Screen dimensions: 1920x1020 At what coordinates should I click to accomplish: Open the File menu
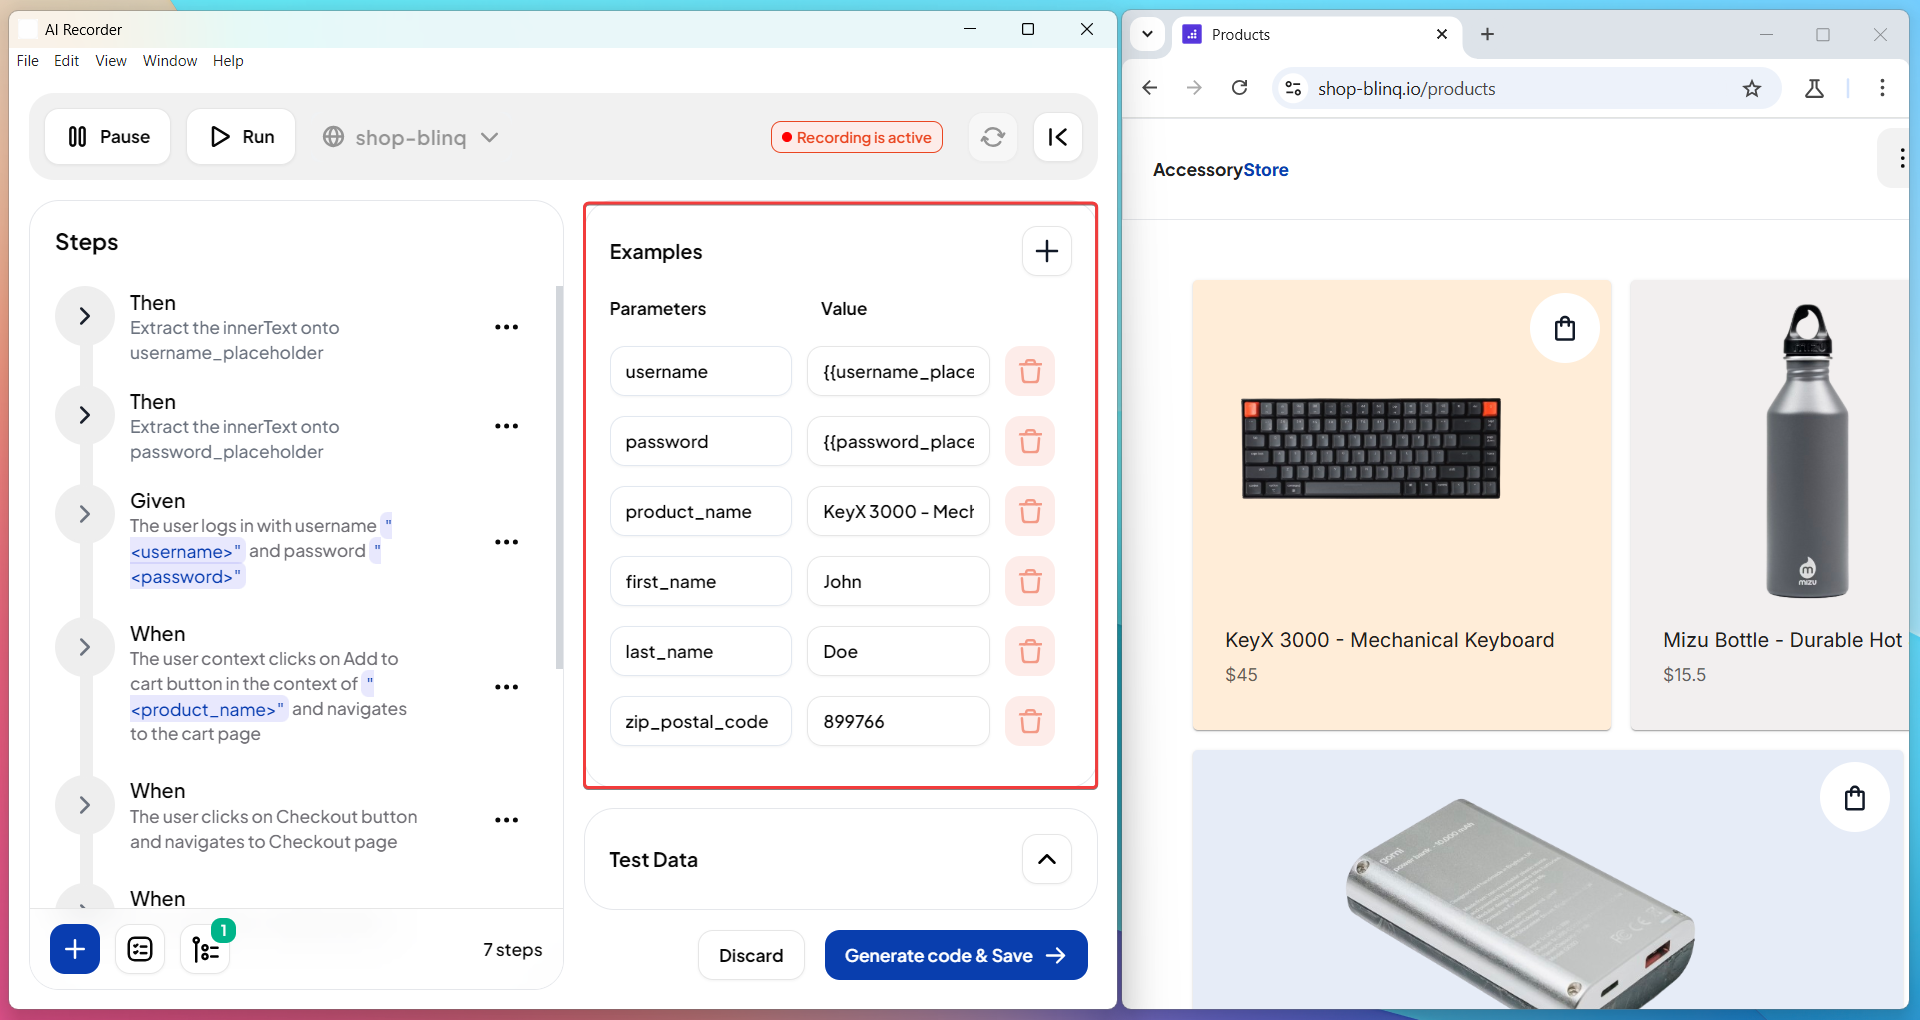click(x=28, y=61)
